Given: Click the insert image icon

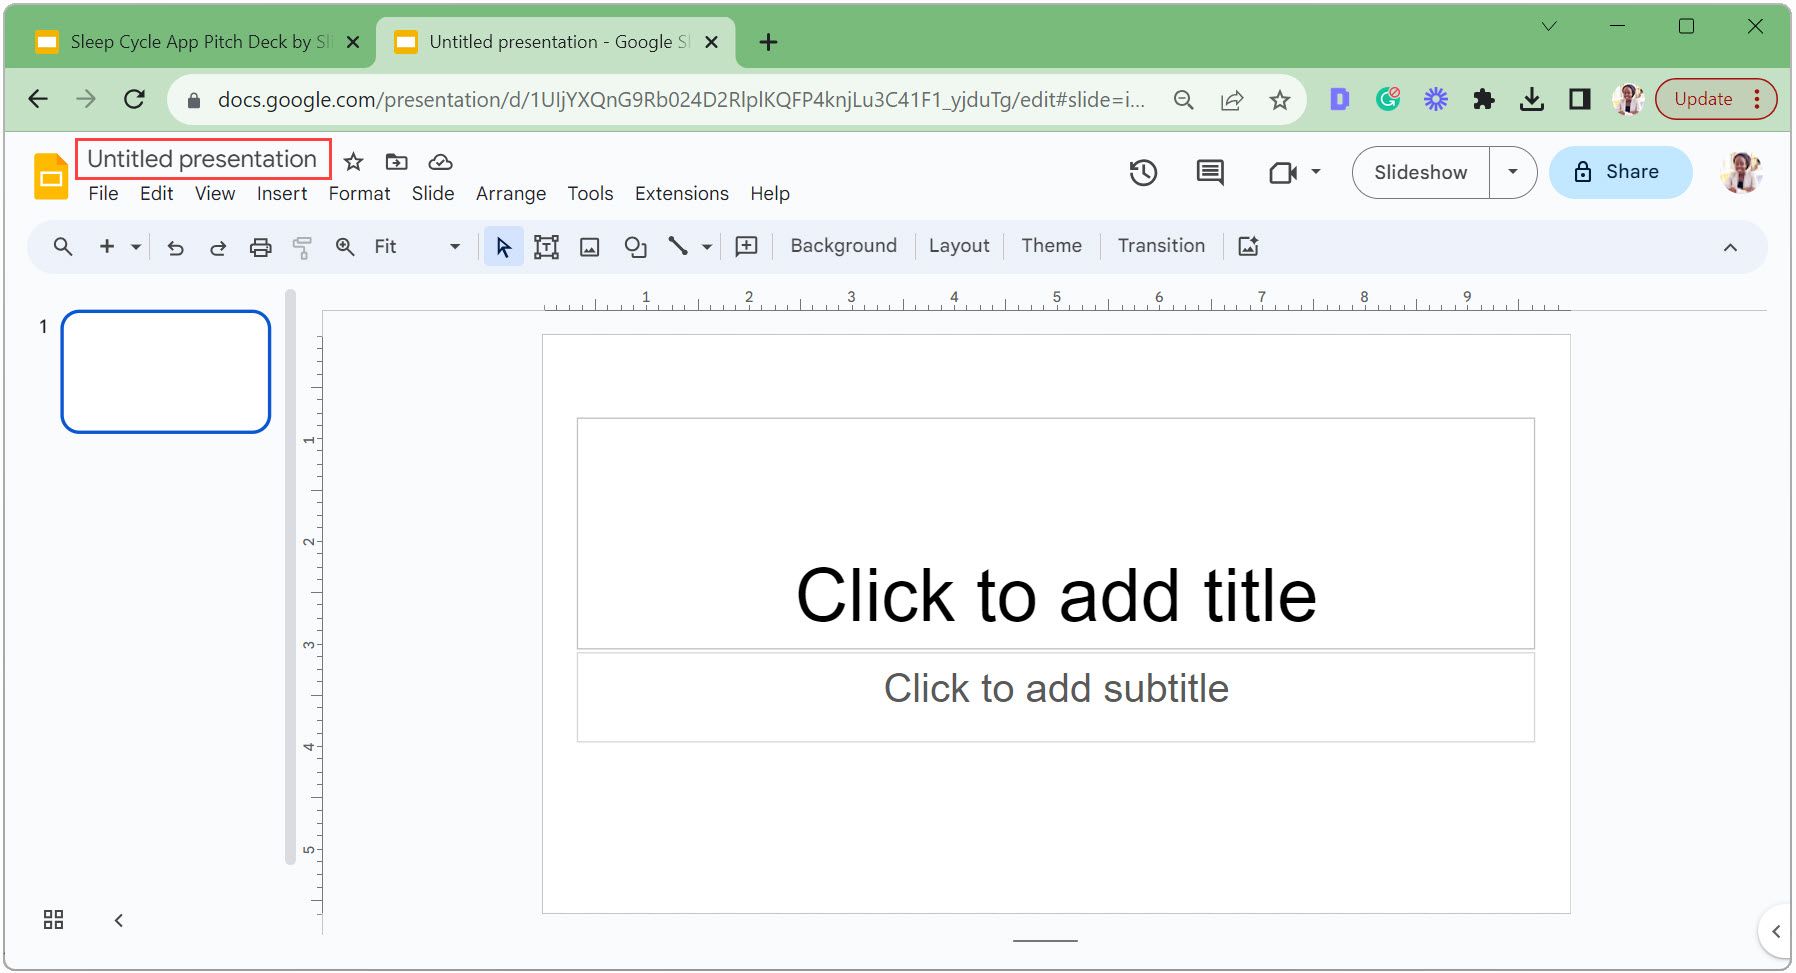Looking at the screenshot, I should click(x=590, y=247).
